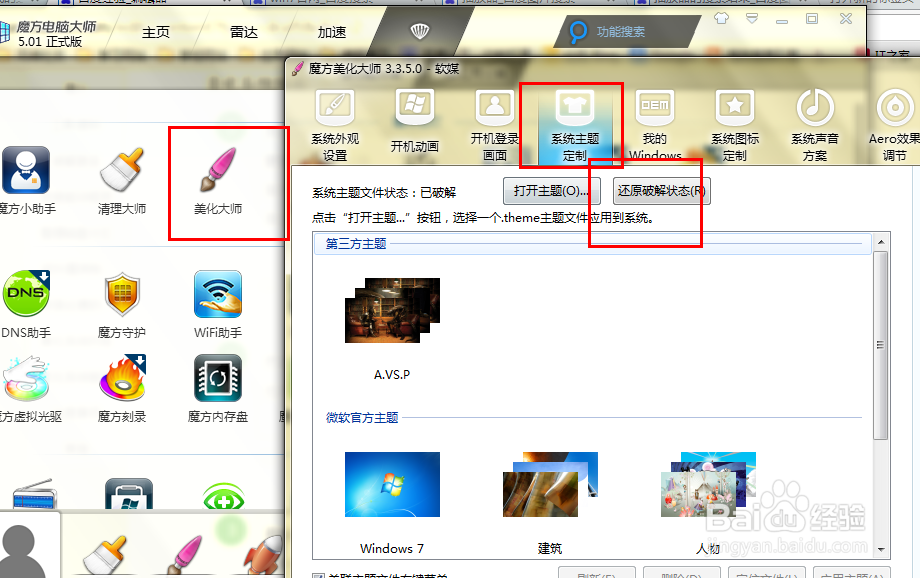Switch to the 主页 tab
The width and height of the screenshot is (920, 578).
pos(156,32)
